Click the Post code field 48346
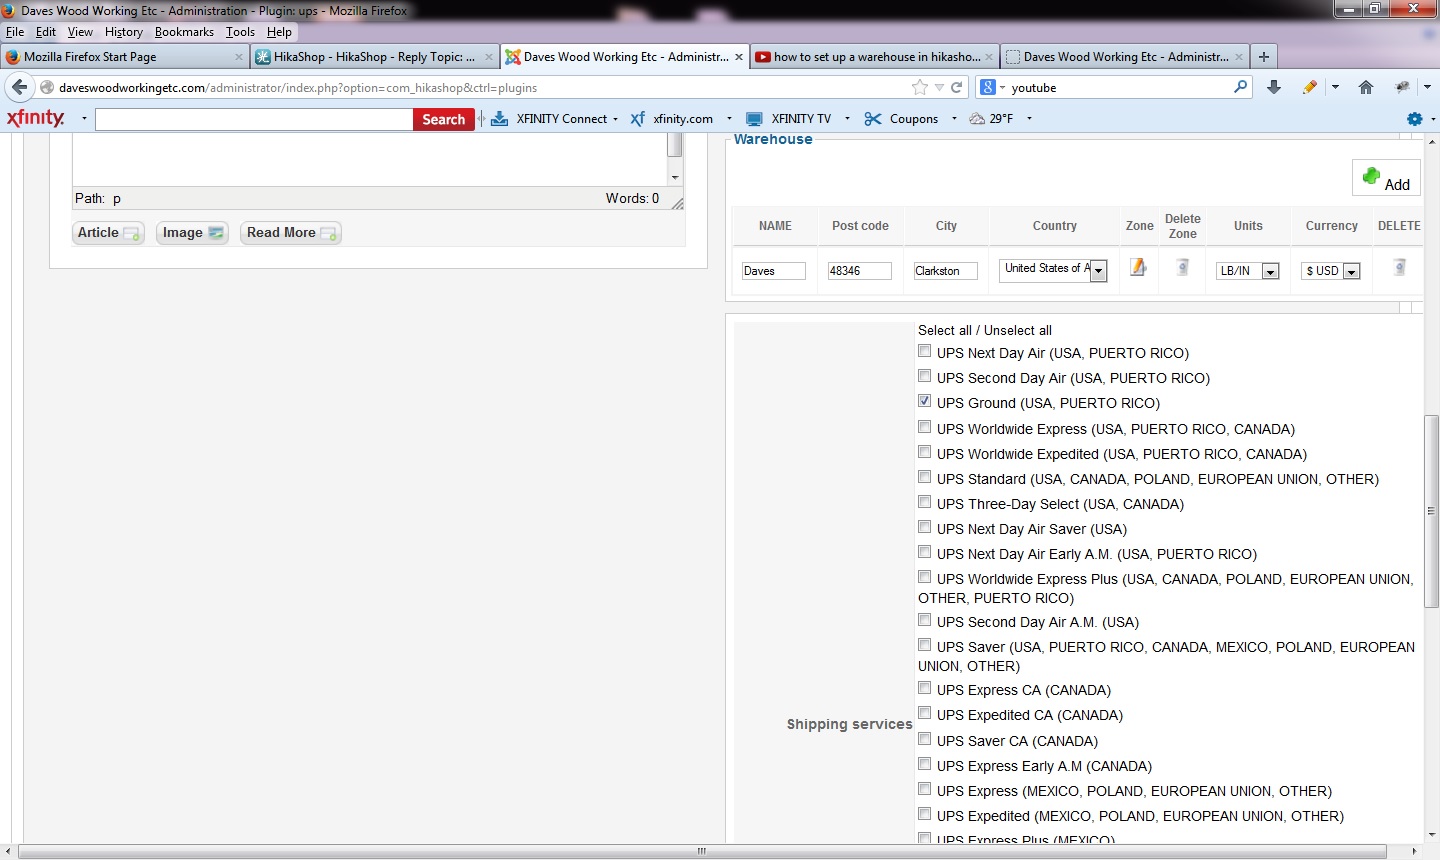The height and width of the screenshot is (860, 1440). point(860,271)
